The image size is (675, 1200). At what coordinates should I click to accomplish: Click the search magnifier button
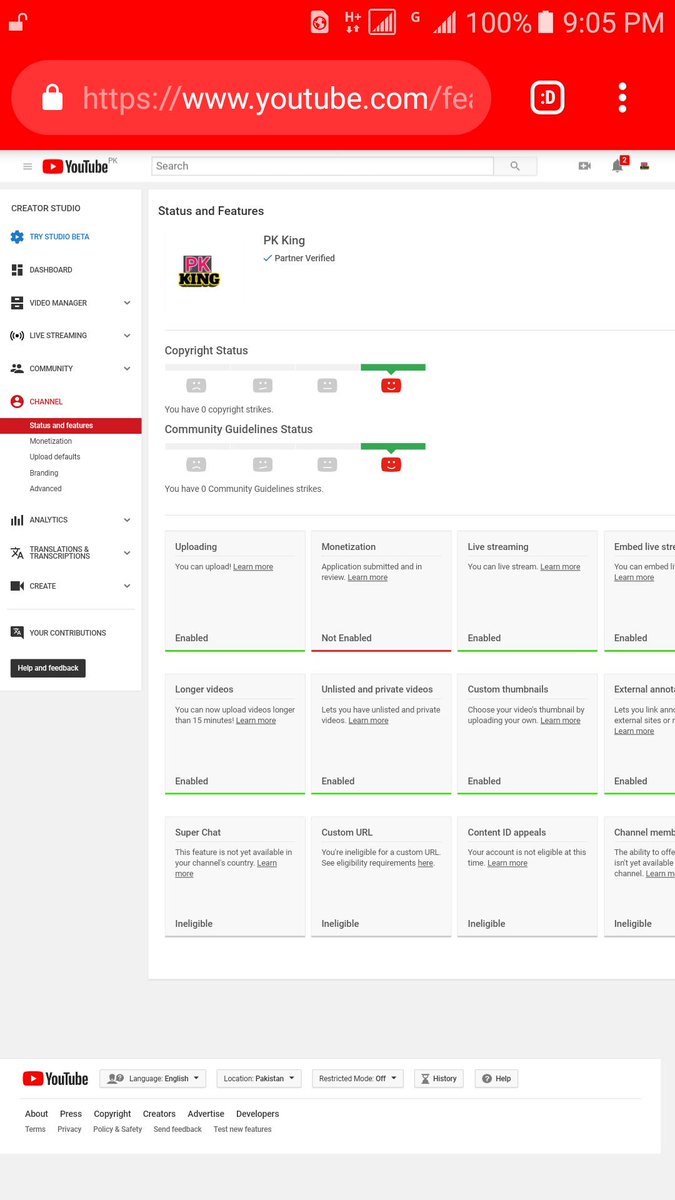coord(515,166)
